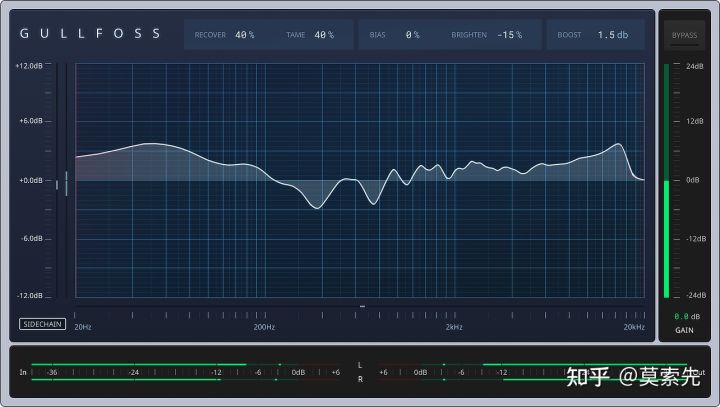Click the small range handle below graph
The width and height of the screenshot is (720, 407).
[362, 306]
